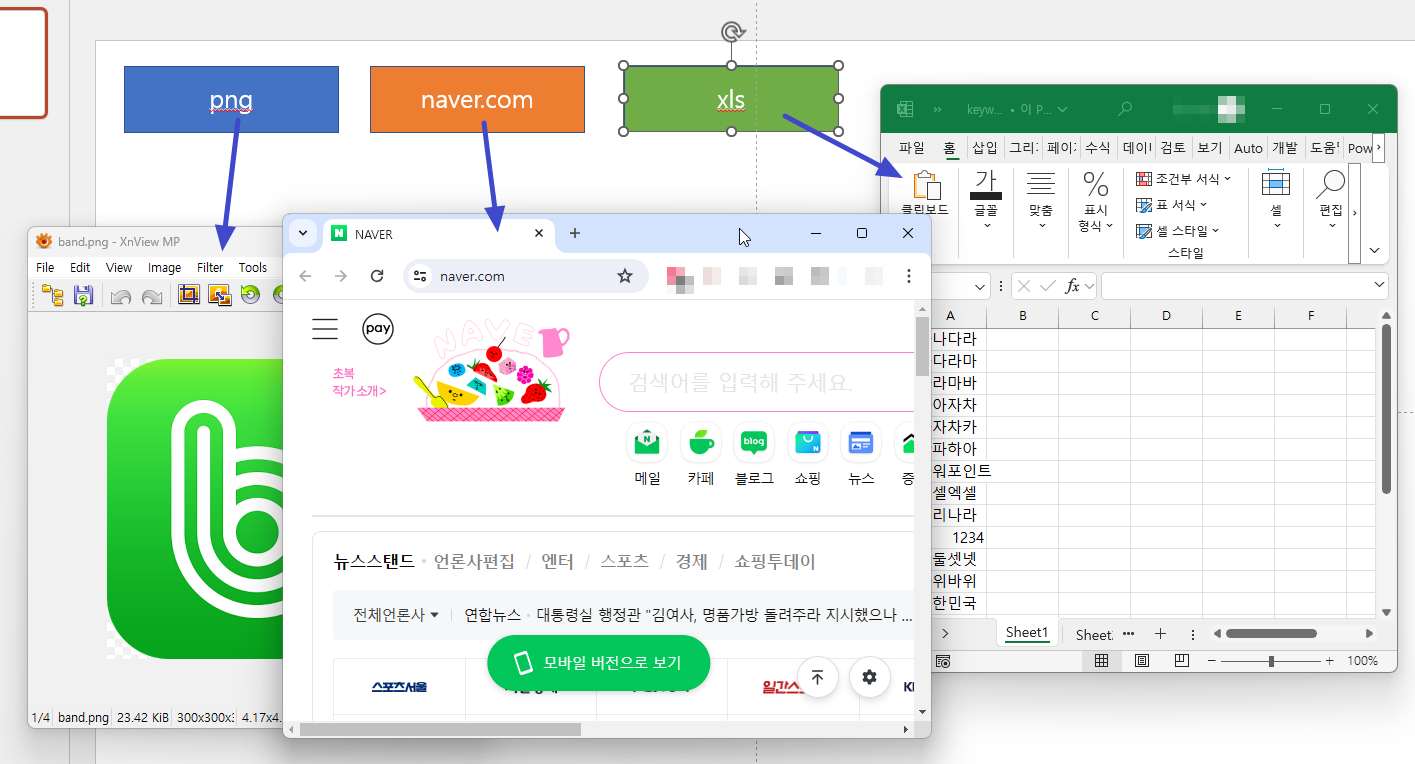Viewport: 1415px width, 764px height.
Task: Click the Undo arrow in XnView toolbar
Action: point(121,295)
